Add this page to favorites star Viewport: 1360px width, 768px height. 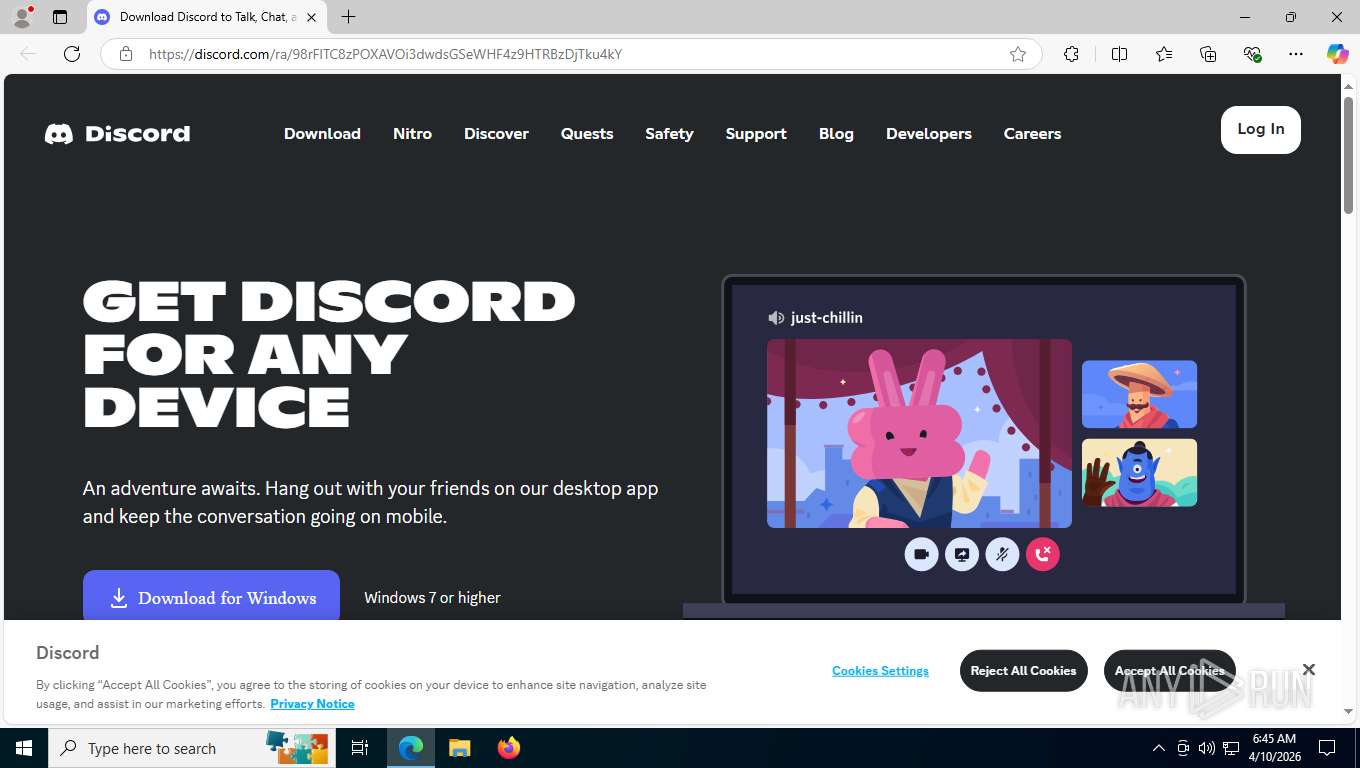coord(1018,54)
